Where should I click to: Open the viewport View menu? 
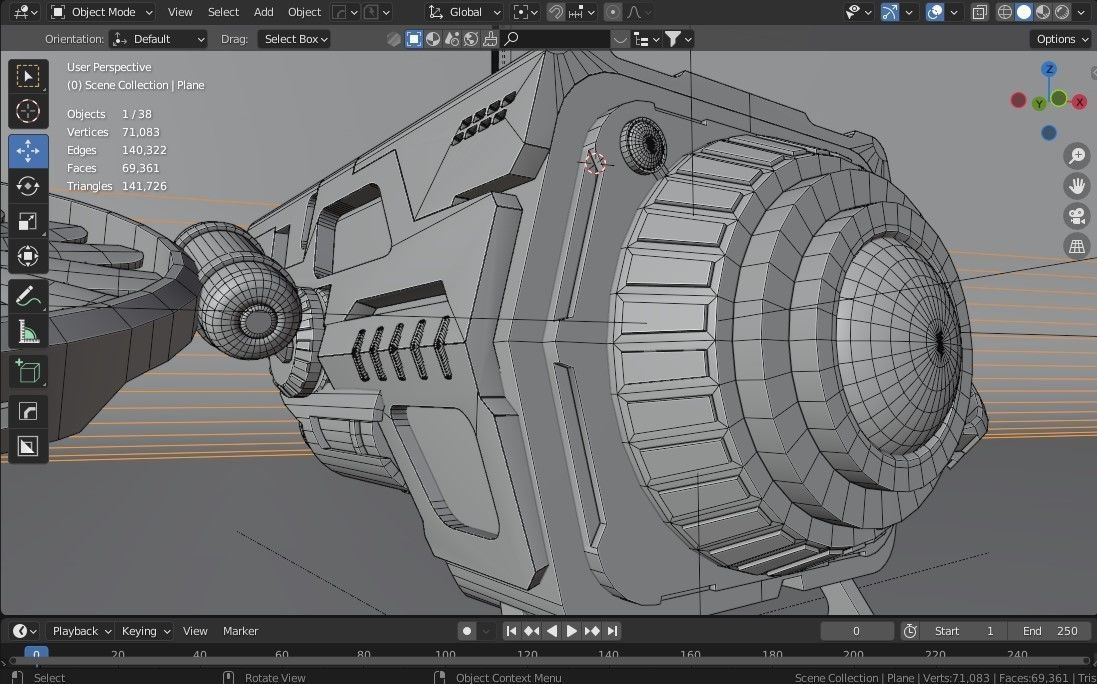click(180, 12)
